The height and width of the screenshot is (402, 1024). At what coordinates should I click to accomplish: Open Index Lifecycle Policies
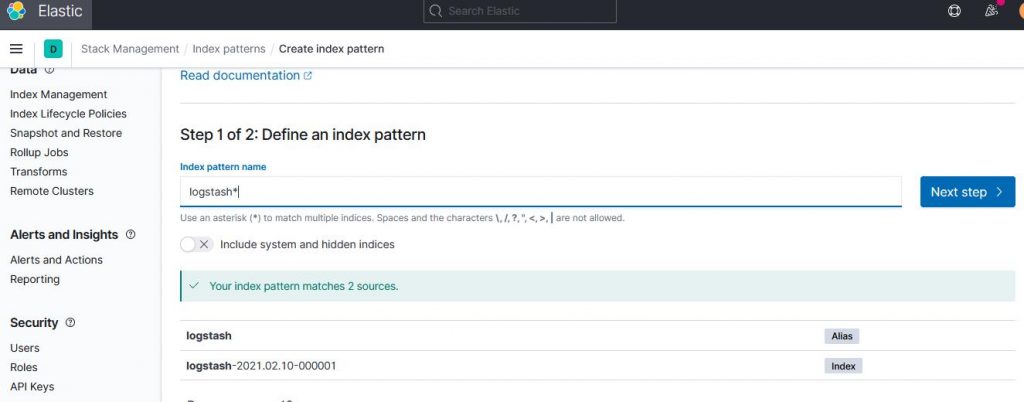[69, 114]
